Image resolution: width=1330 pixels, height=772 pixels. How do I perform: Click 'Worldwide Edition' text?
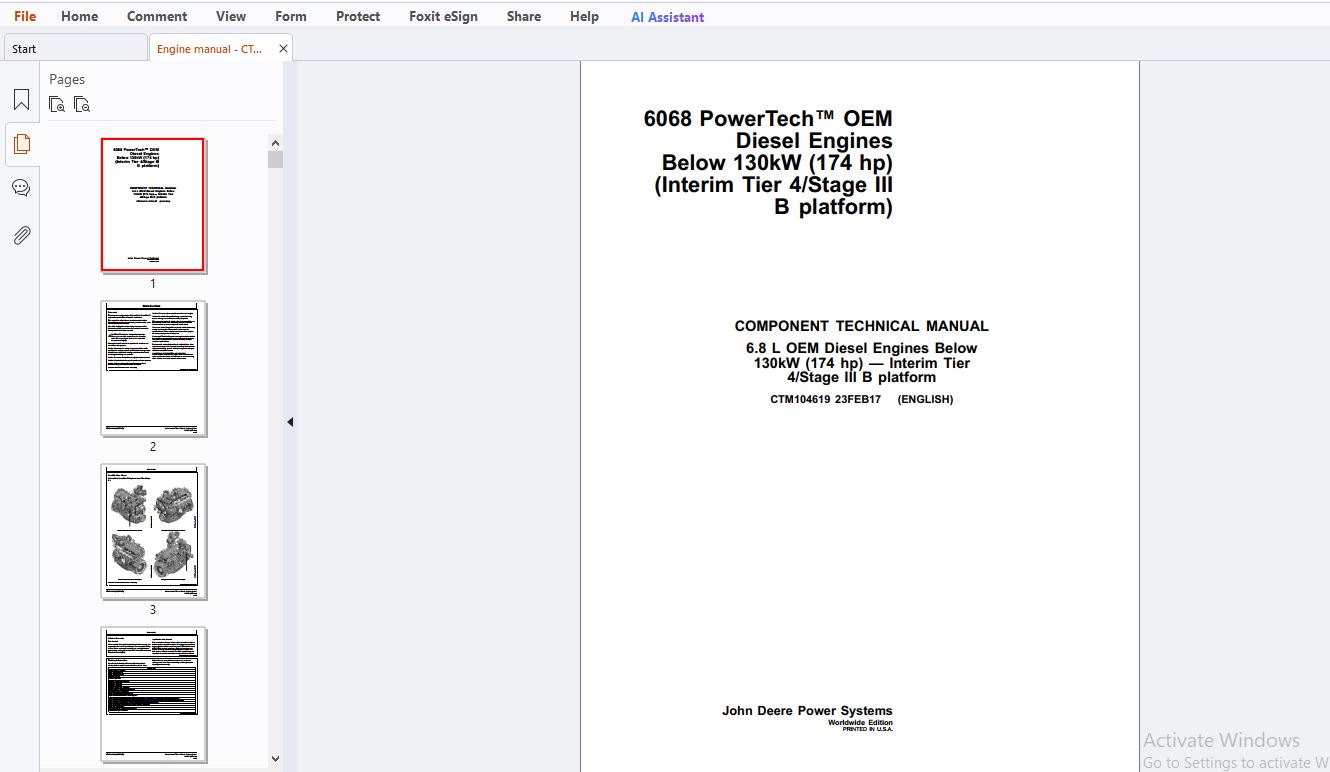[x=860, y=722]
